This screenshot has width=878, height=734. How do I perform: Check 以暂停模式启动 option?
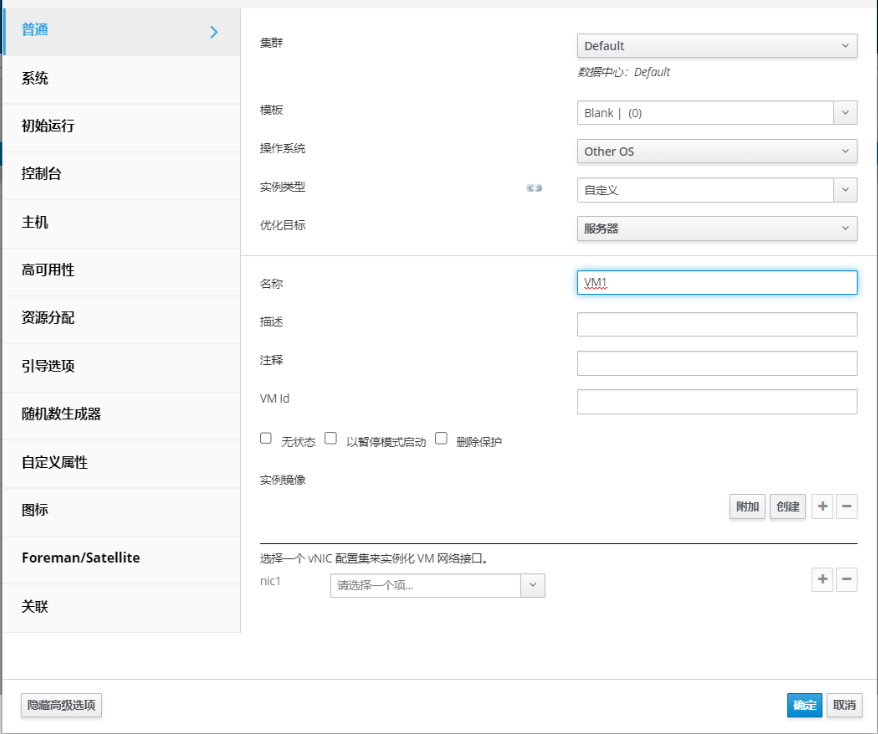331,438
